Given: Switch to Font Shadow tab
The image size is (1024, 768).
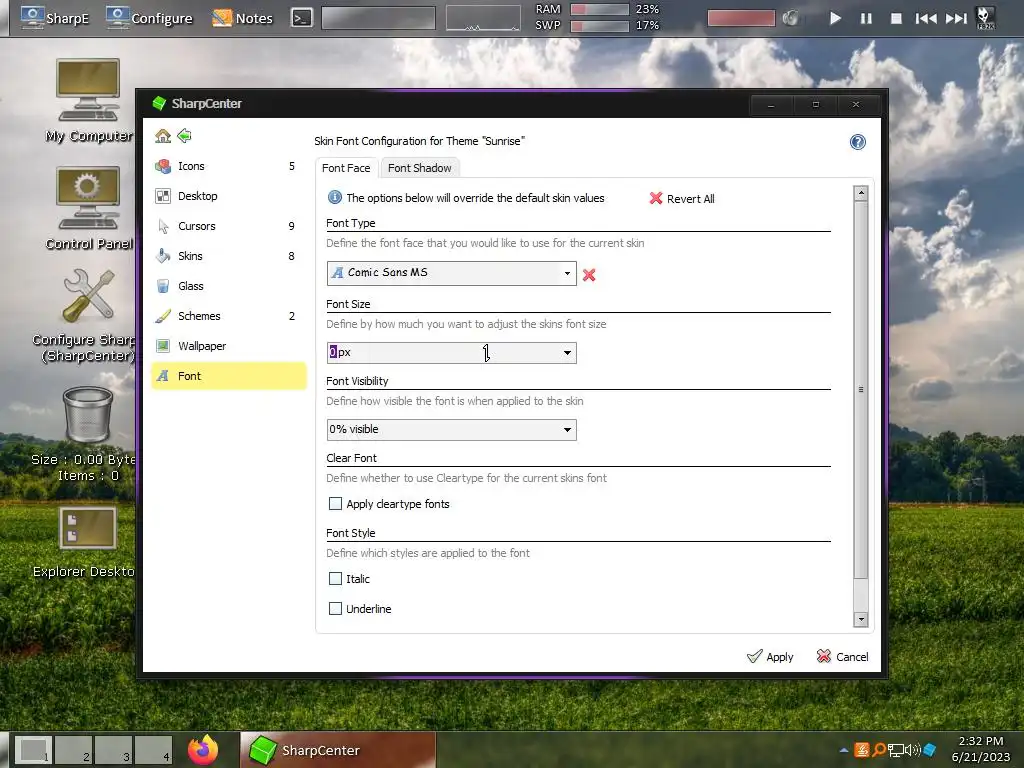Looking at the screenshot, I should tap(419, 168).
